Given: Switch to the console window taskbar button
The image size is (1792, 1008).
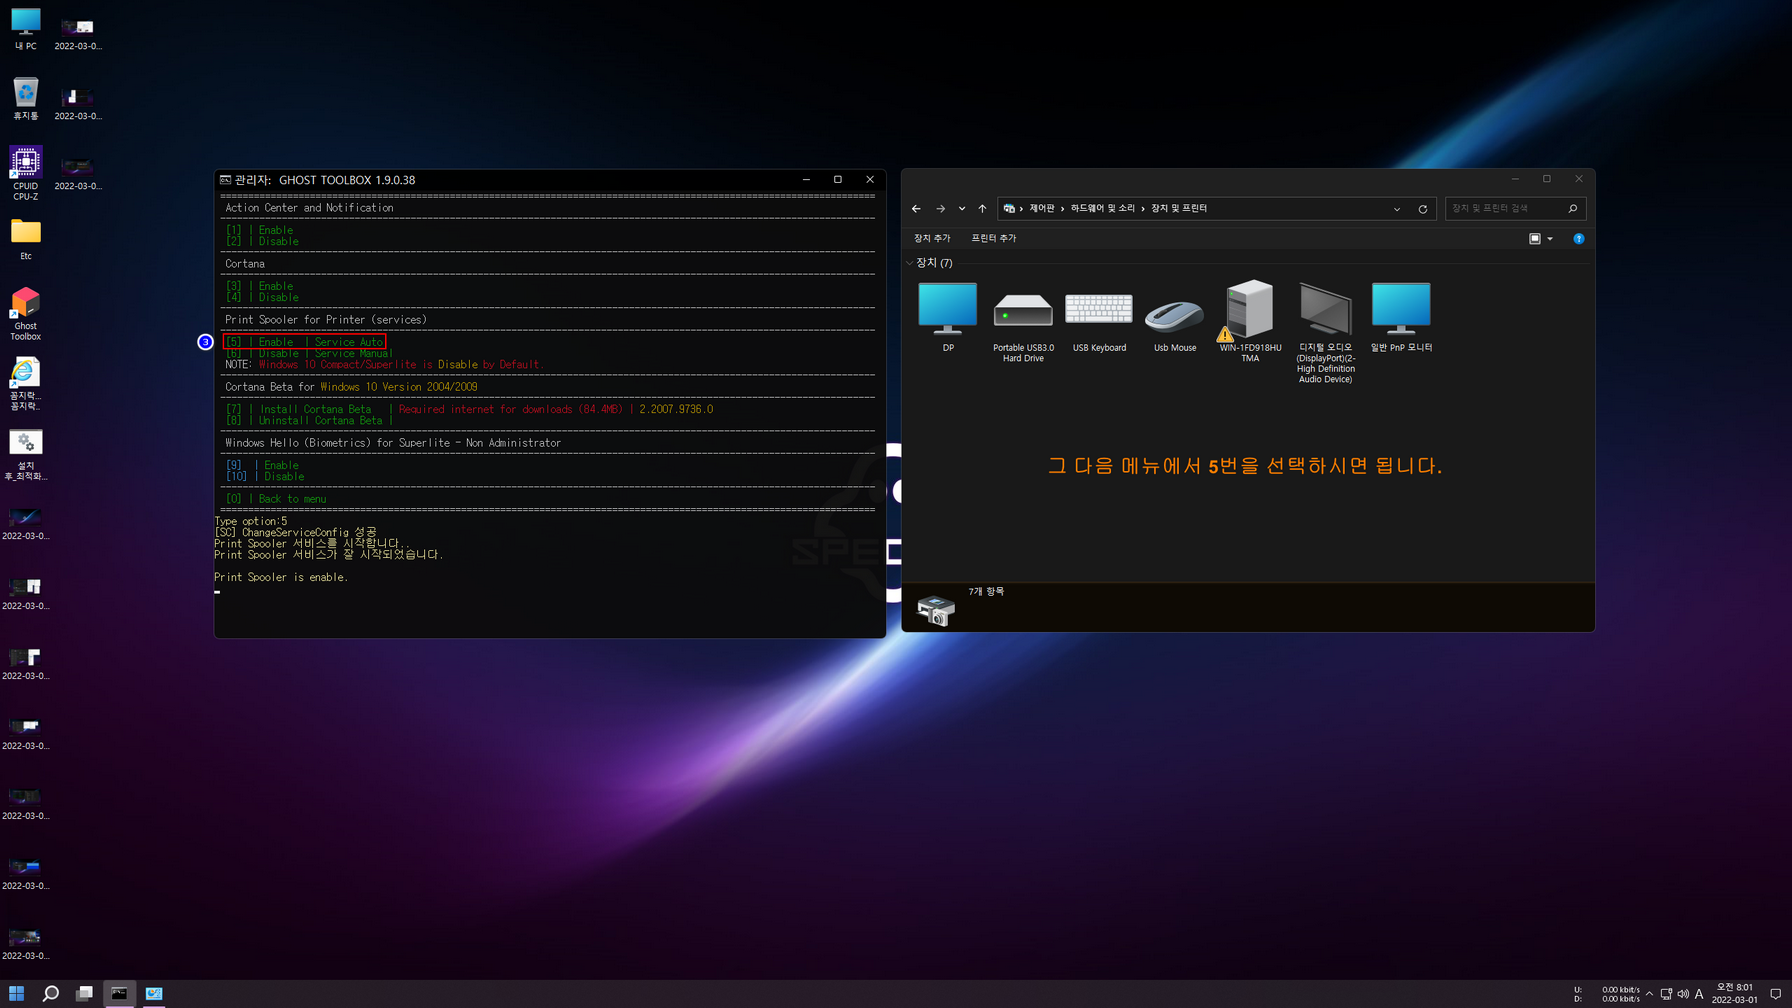Looking at the screenshot, I should pos(119,993).
